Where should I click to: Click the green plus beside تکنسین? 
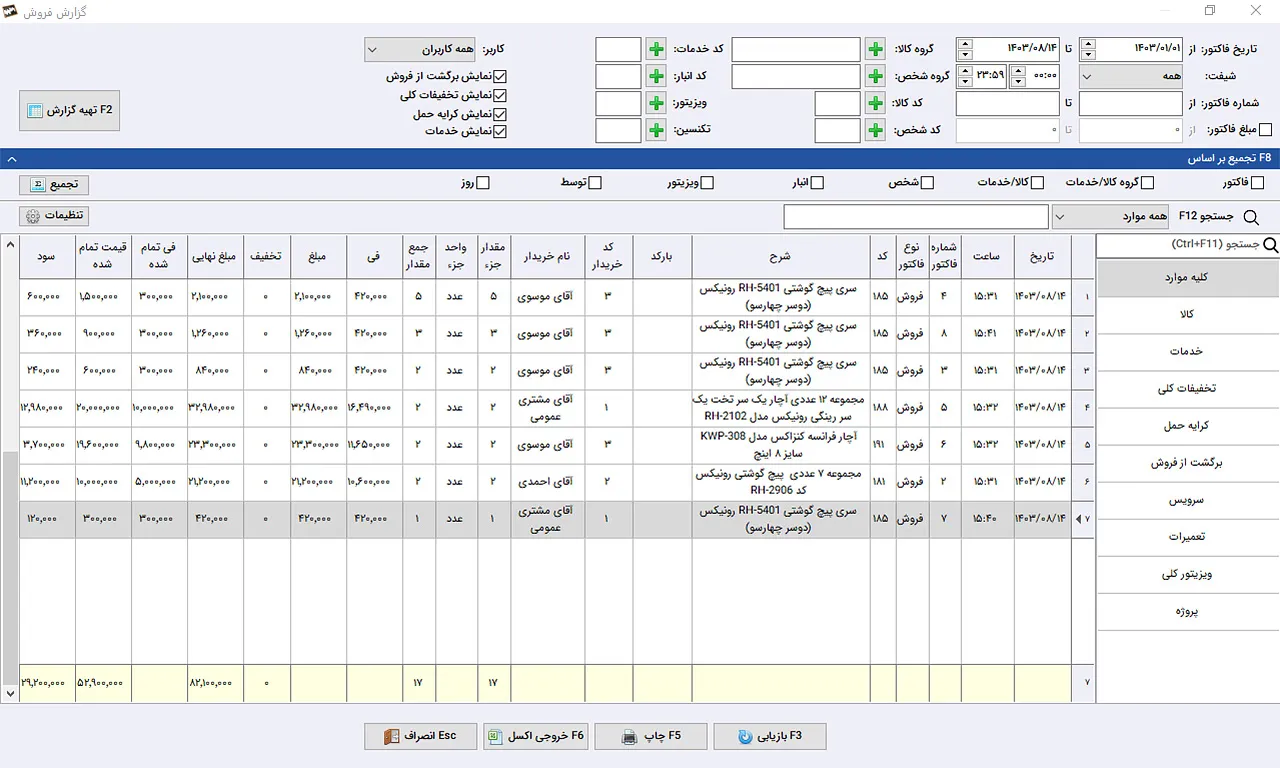click(x=655, y=130)
